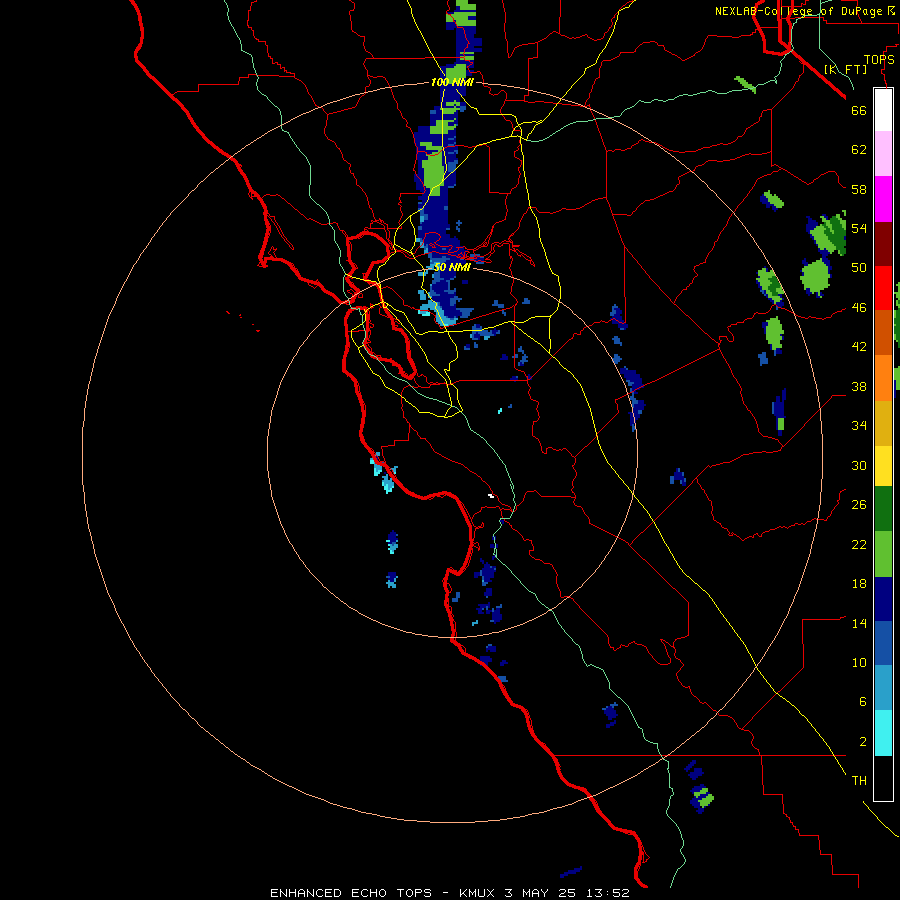Click the 100 NMI range ring label
900x900 pixels.
(x=452, y=83)
